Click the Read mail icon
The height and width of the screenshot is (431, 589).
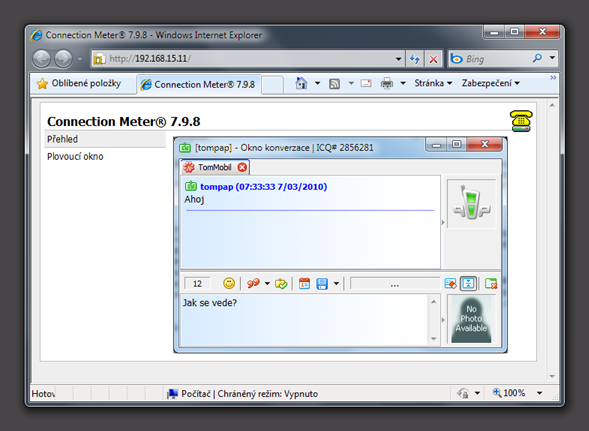click(366, 83)
